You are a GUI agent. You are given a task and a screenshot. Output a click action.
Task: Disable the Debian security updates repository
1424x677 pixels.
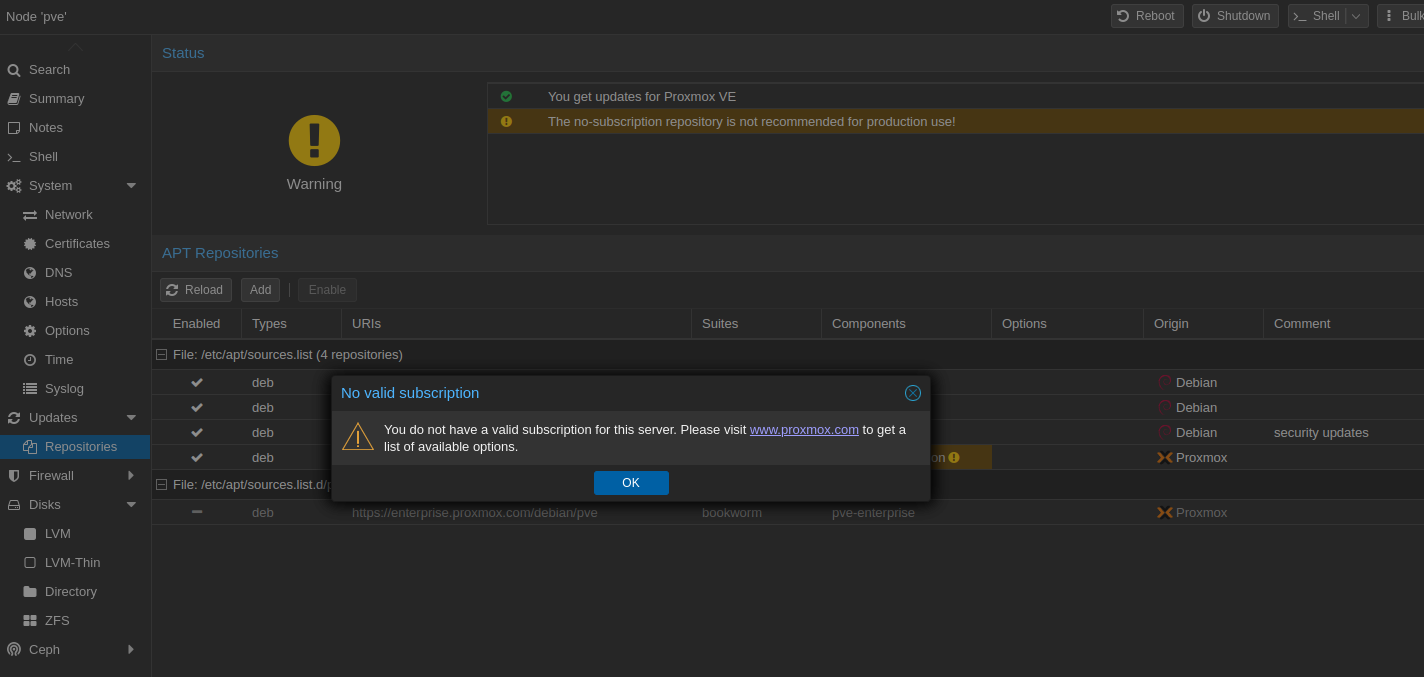click(x=196, y=432)
